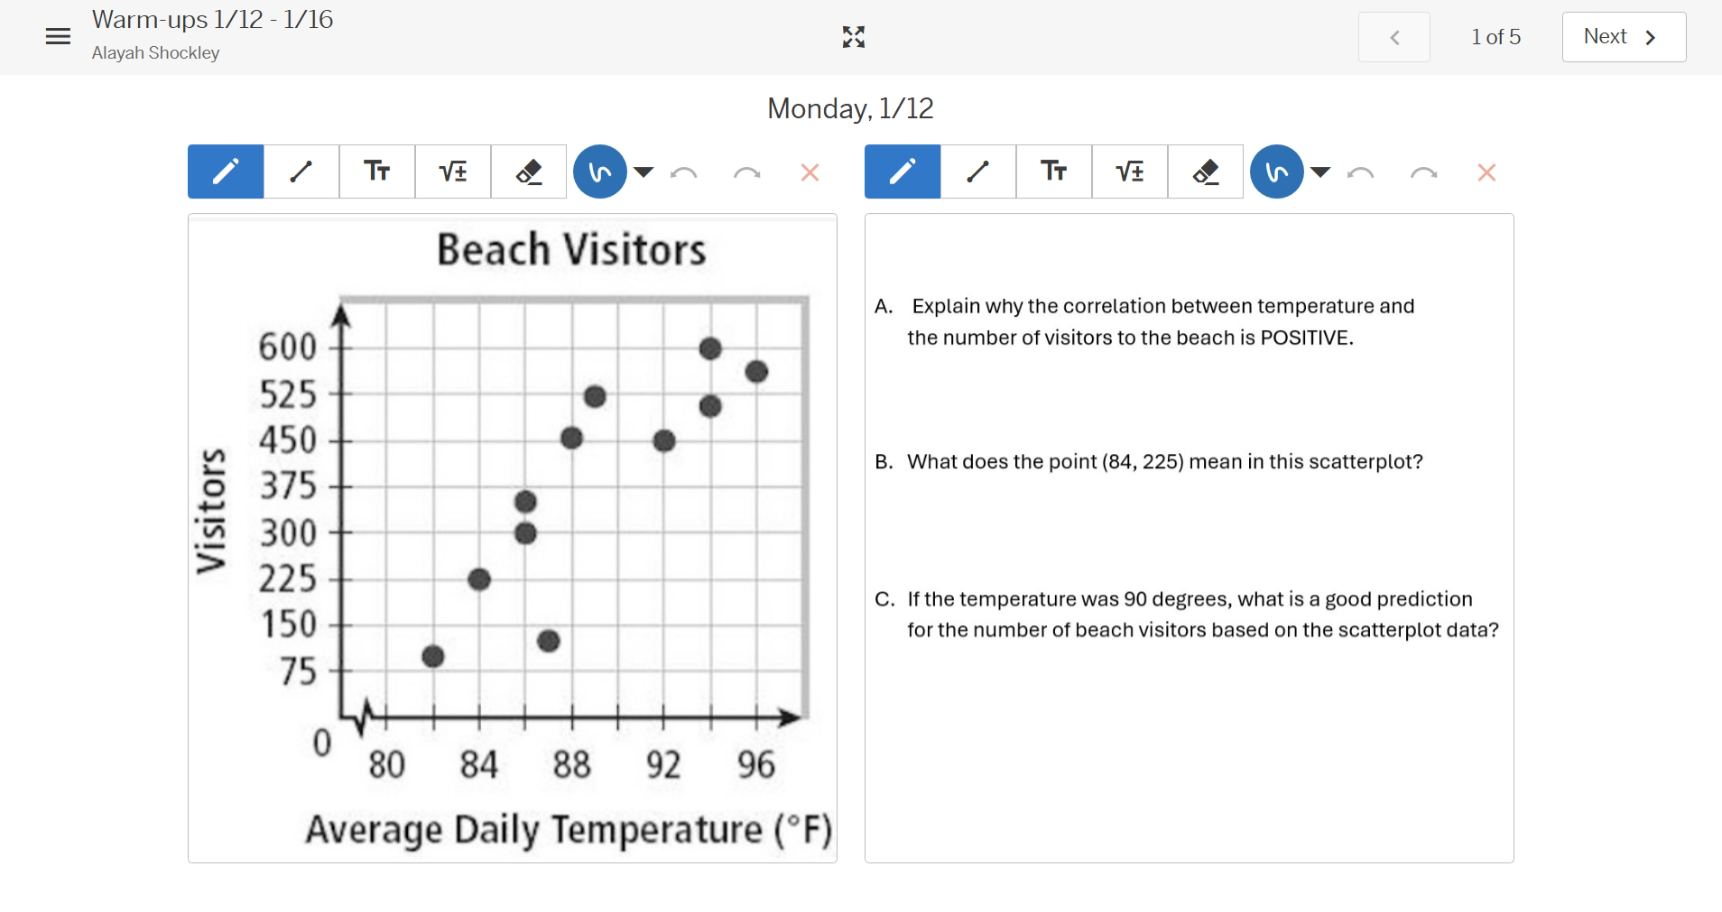
Task: Open the math equation tool on the right panel
Action: (x=1129, y=171)
